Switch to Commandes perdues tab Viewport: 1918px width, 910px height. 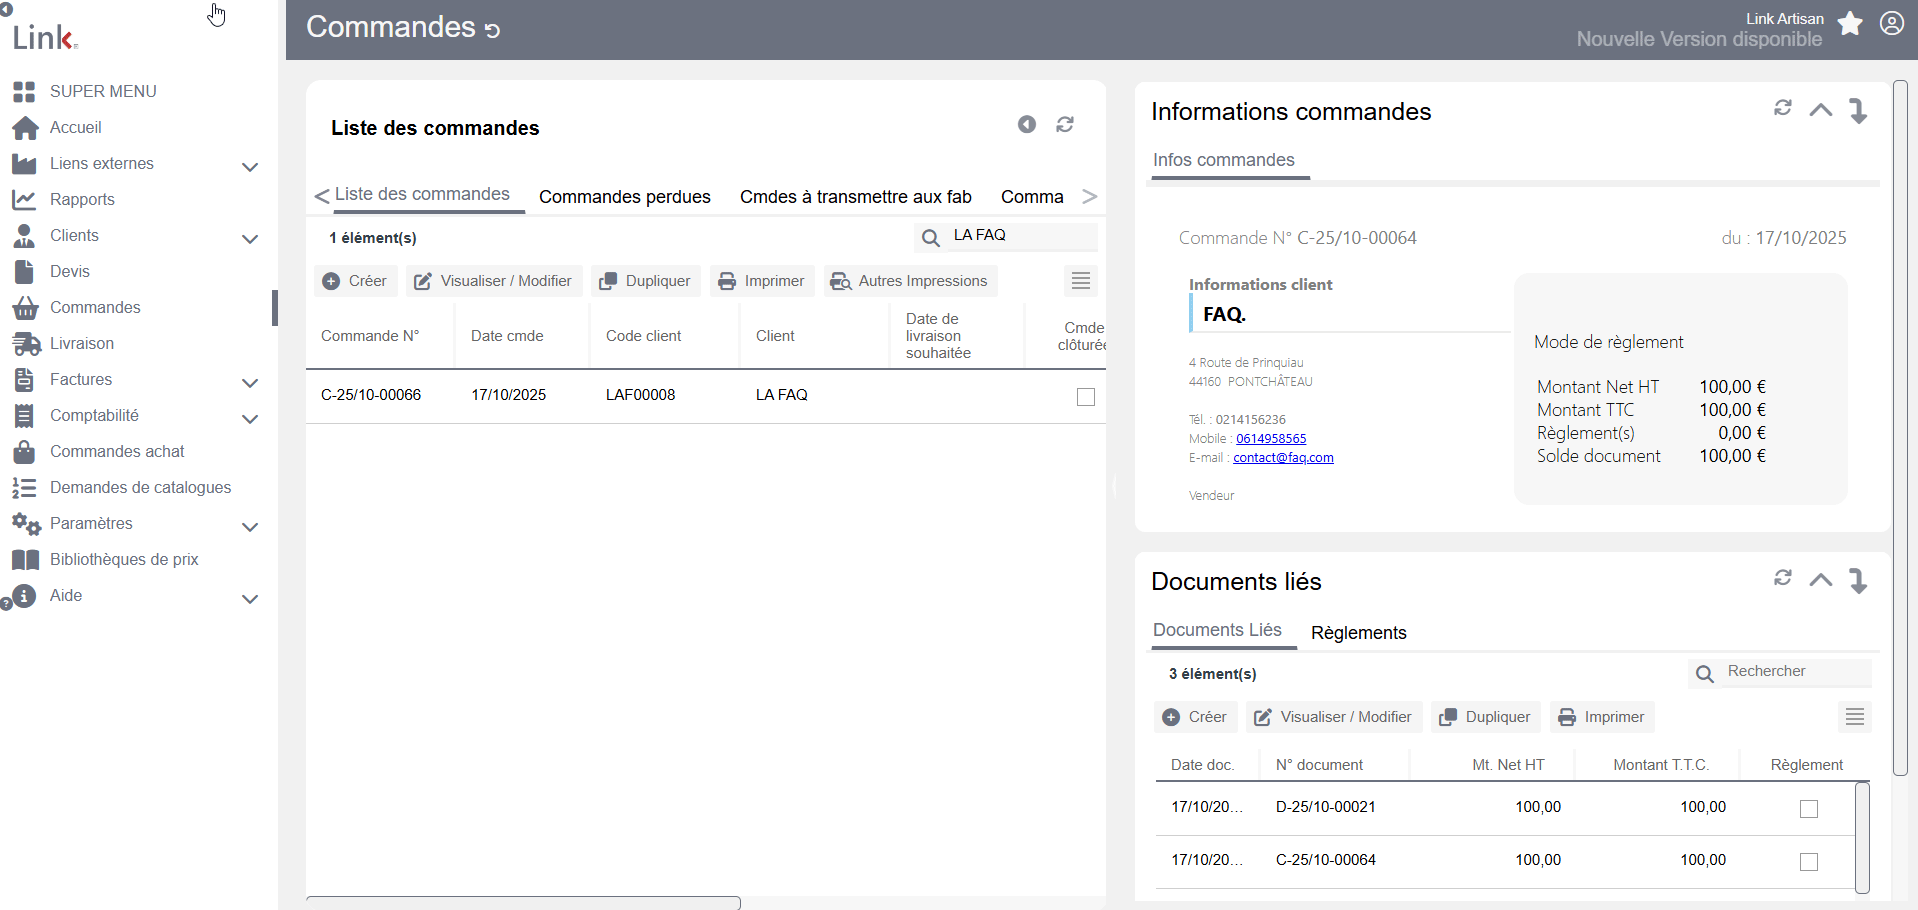point(625,197)
